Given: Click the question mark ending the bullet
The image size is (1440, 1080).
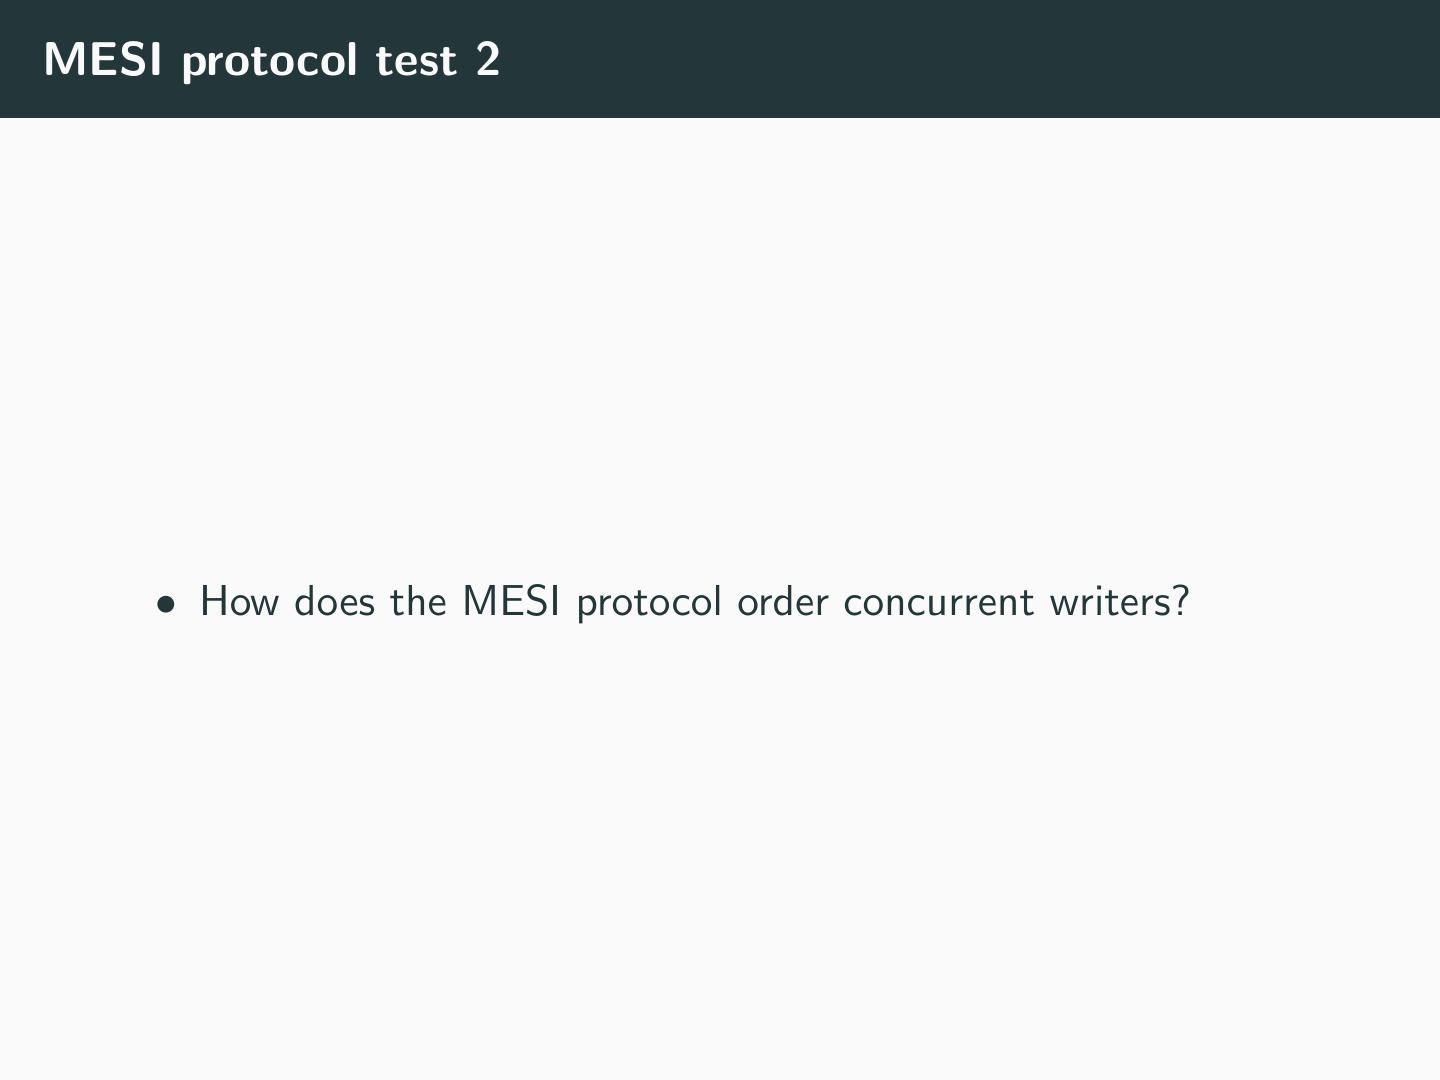Looking at the screenshot, I should (1181, 602).
